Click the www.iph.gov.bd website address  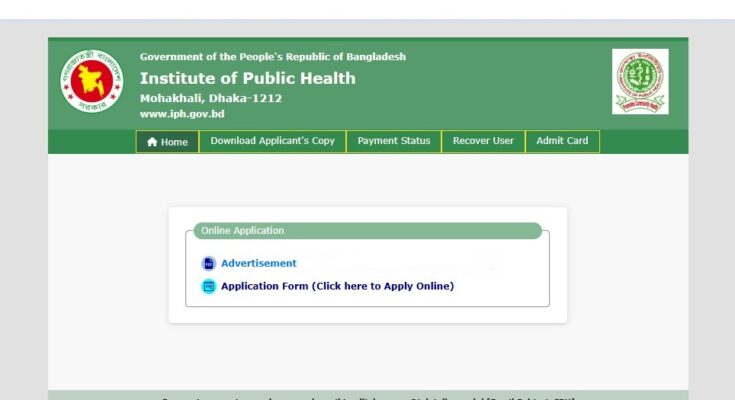[182, 114]
